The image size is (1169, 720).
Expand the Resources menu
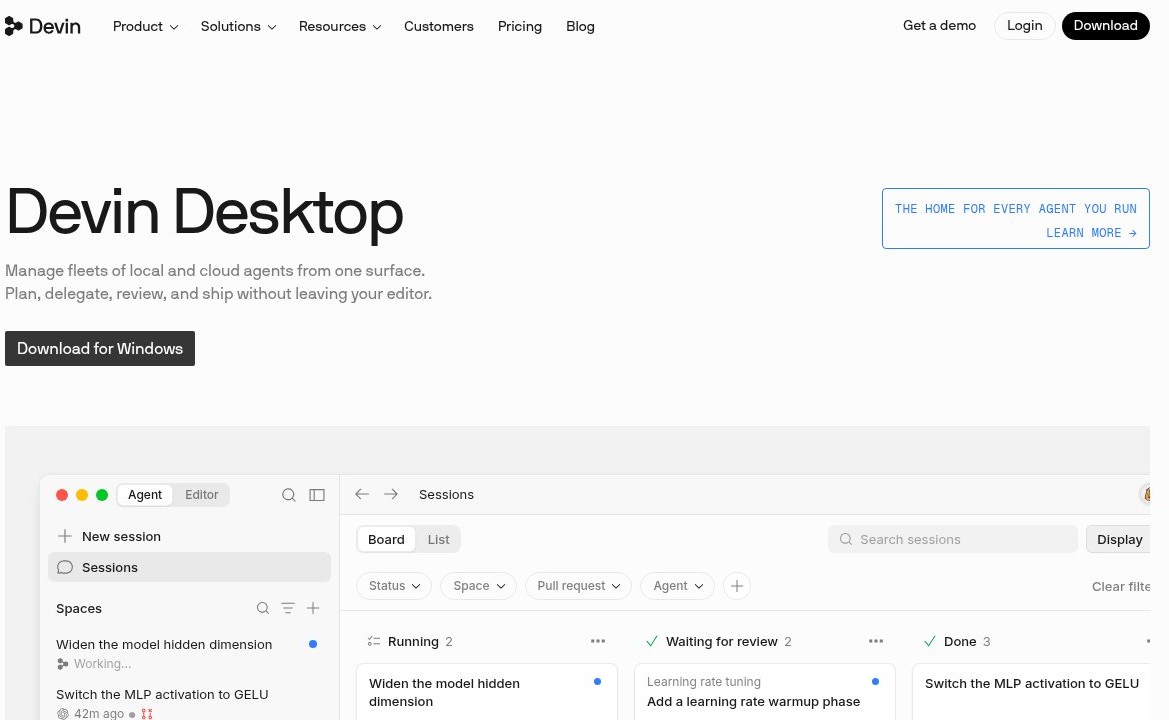(x=340, y=26)
